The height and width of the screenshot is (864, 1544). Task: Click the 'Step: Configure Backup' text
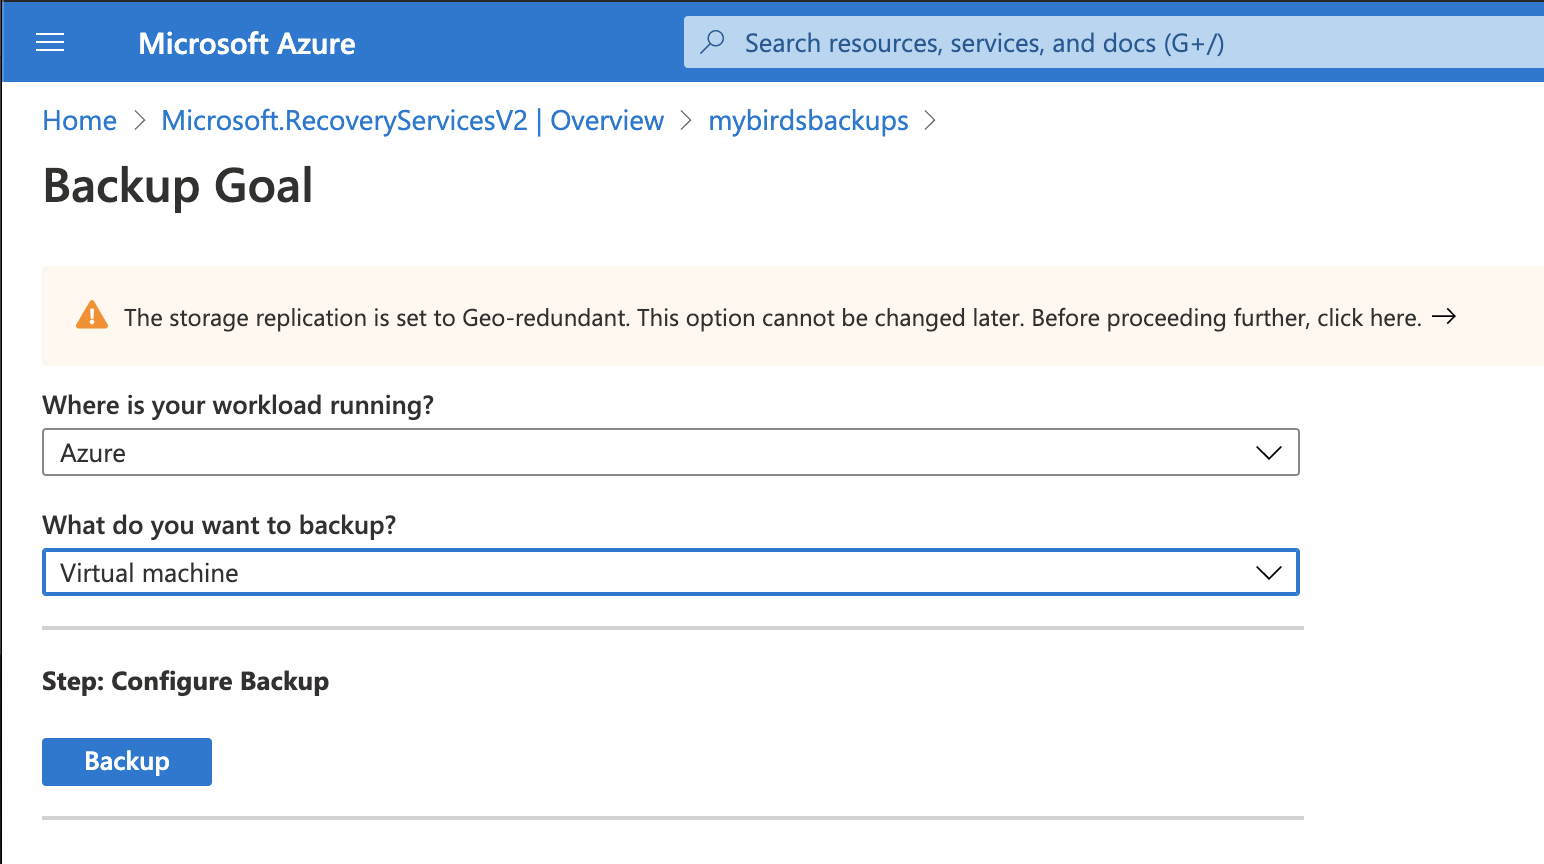(x=185, y=681)
